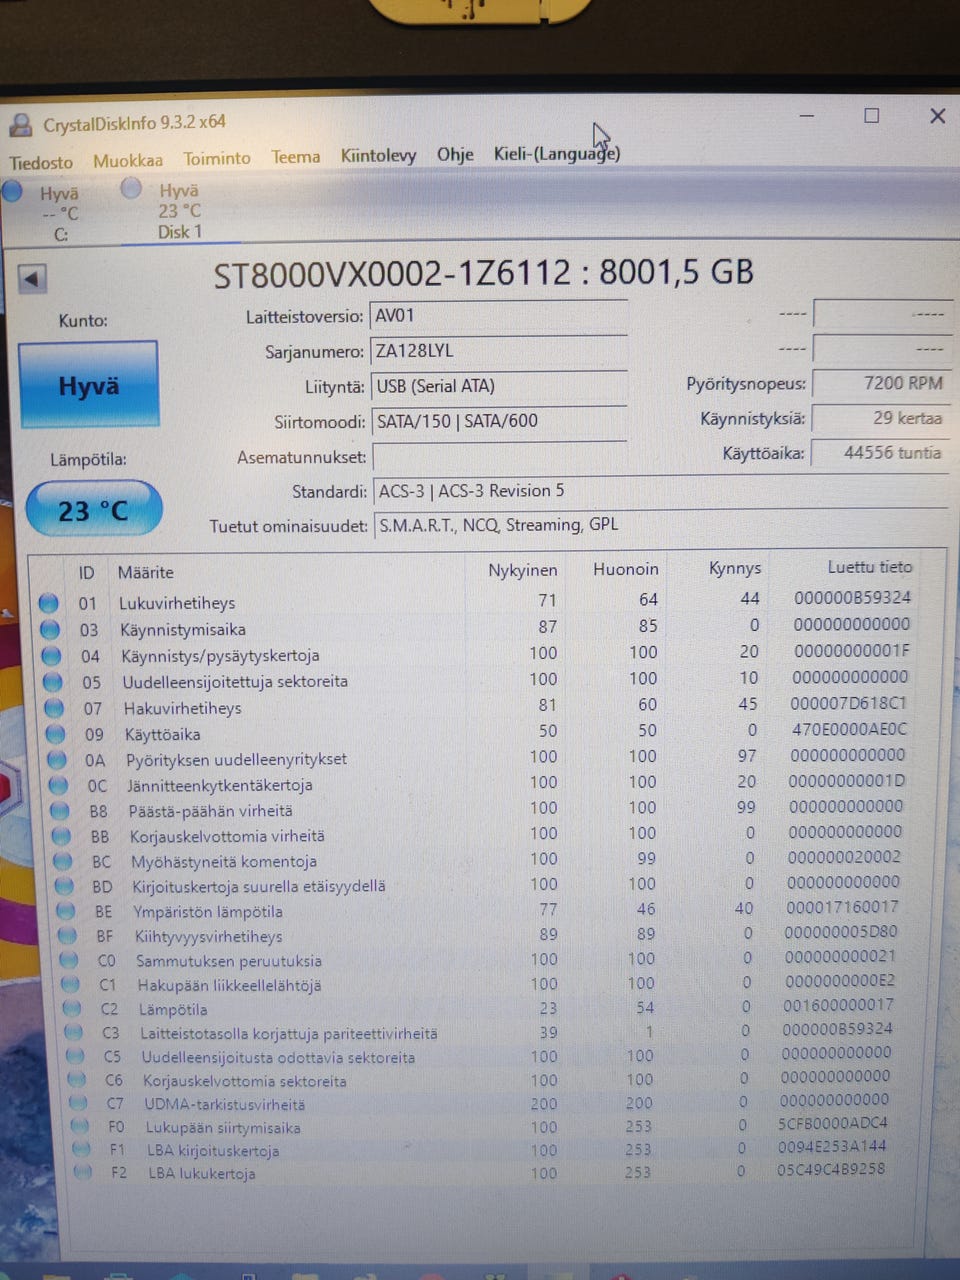Viewport: 960px width, 1280px height.
Task: Click the disk title ST8000VX0002-1Z6112
Action: [x=392, y=274]
